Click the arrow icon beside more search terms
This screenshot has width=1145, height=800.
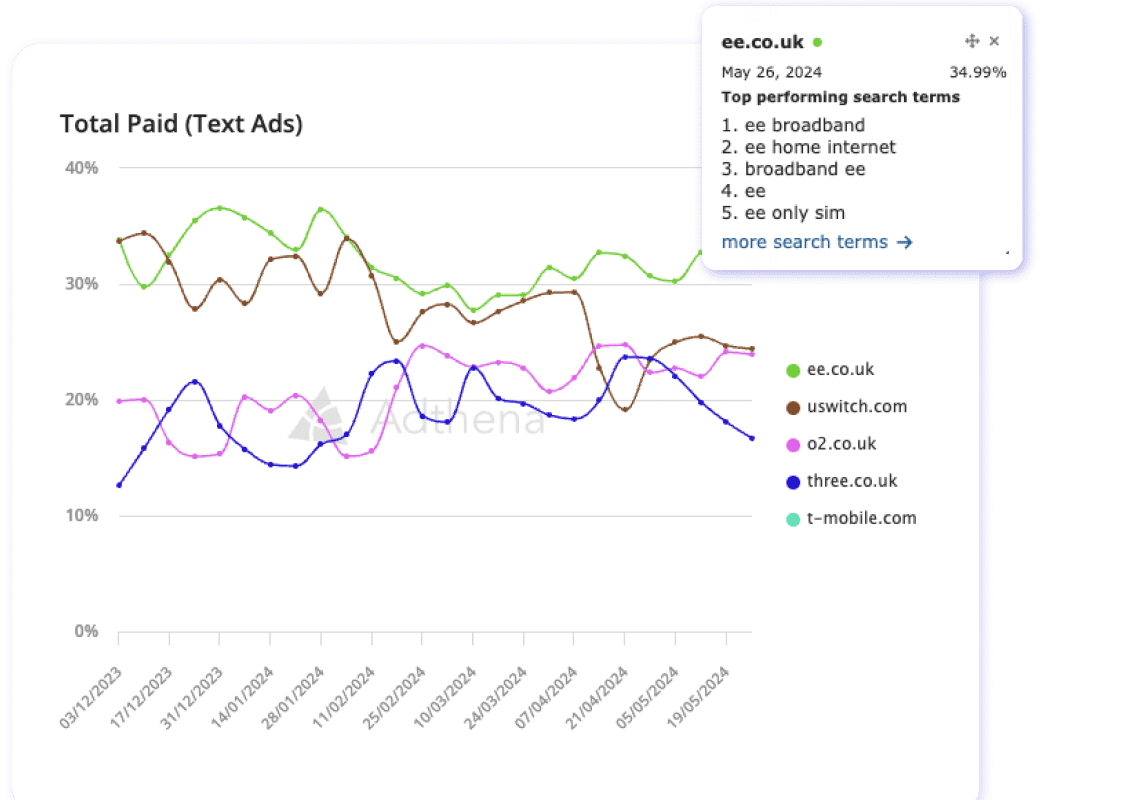pyautogui.click(x=903, y=241)
